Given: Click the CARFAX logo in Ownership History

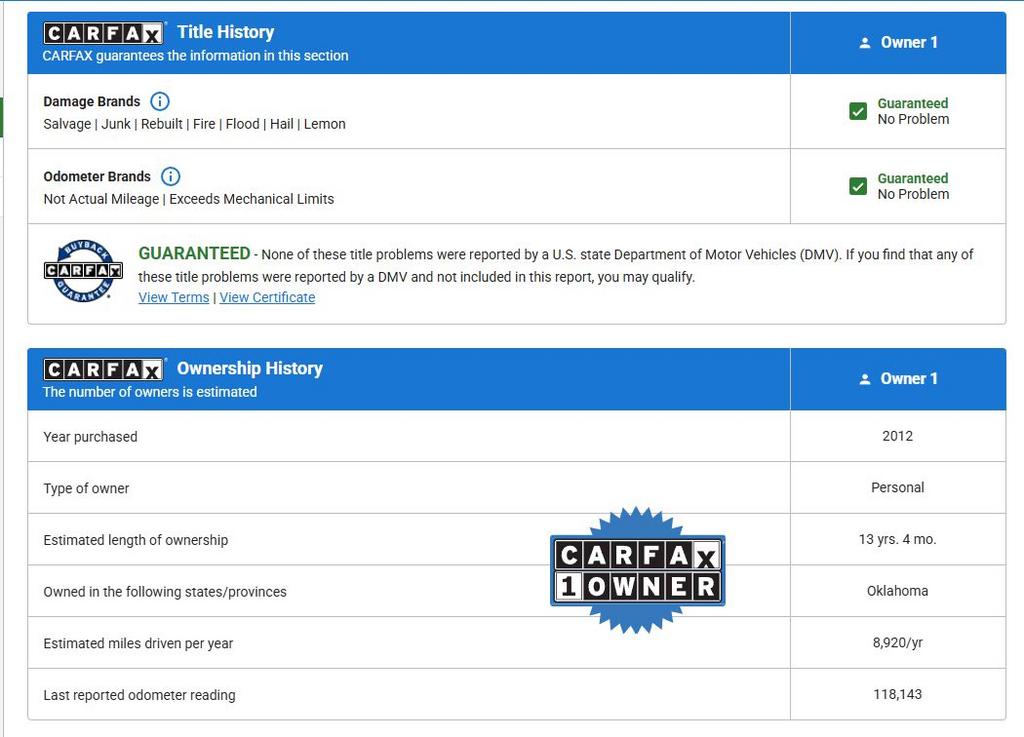Looking at the screenshot, I should tap(103, 369).
